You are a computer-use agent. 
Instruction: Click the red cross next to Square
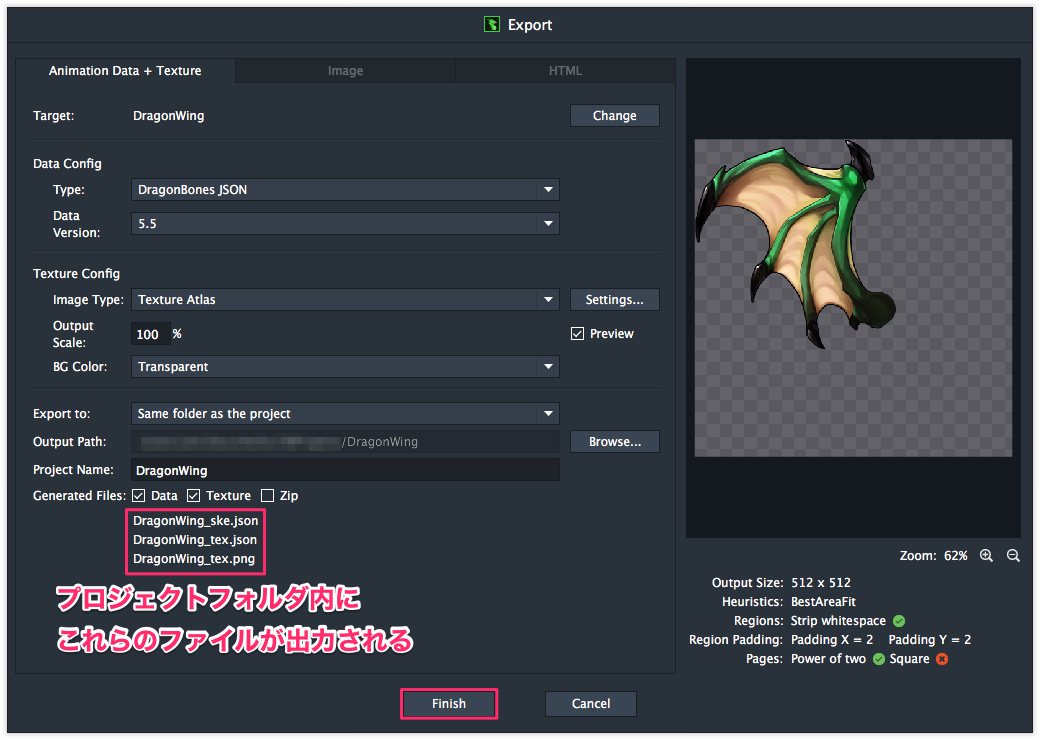942,659
